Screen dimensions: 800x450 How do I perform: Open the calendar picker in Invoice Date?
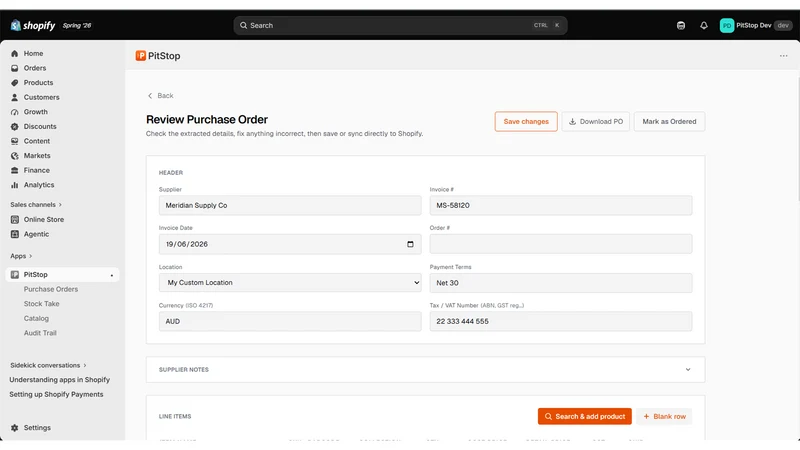(x=410, y=244)
